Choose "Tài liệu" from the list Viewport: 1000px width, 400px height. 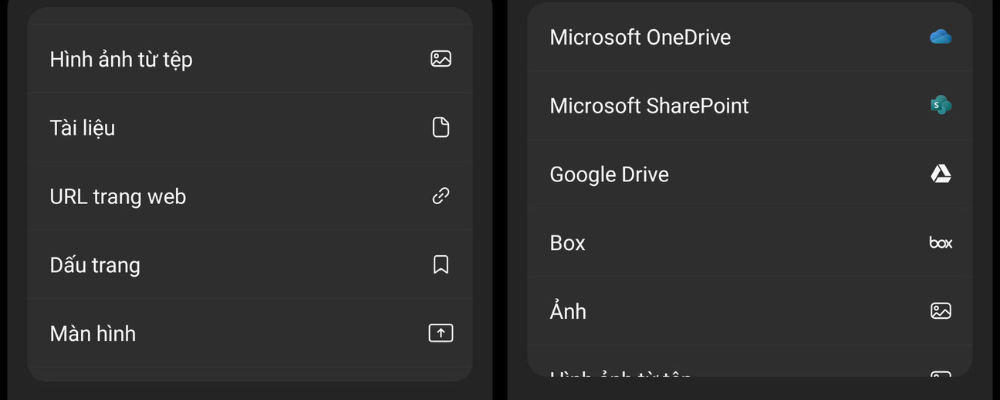(83, 128)
